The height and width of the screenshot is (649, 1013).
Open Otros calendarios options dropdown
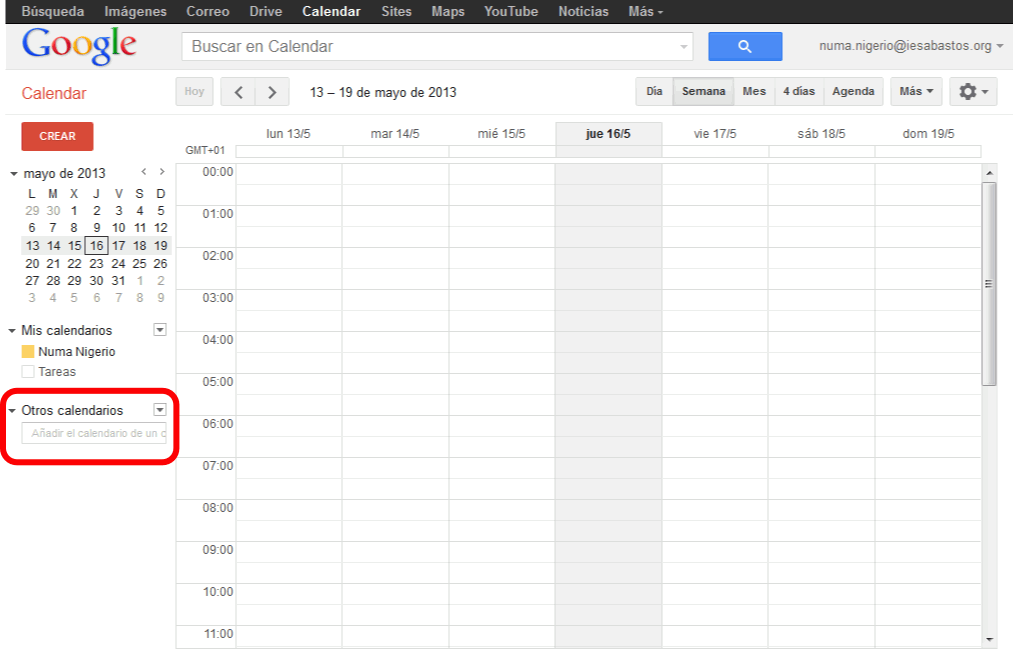tap(160, 410)
